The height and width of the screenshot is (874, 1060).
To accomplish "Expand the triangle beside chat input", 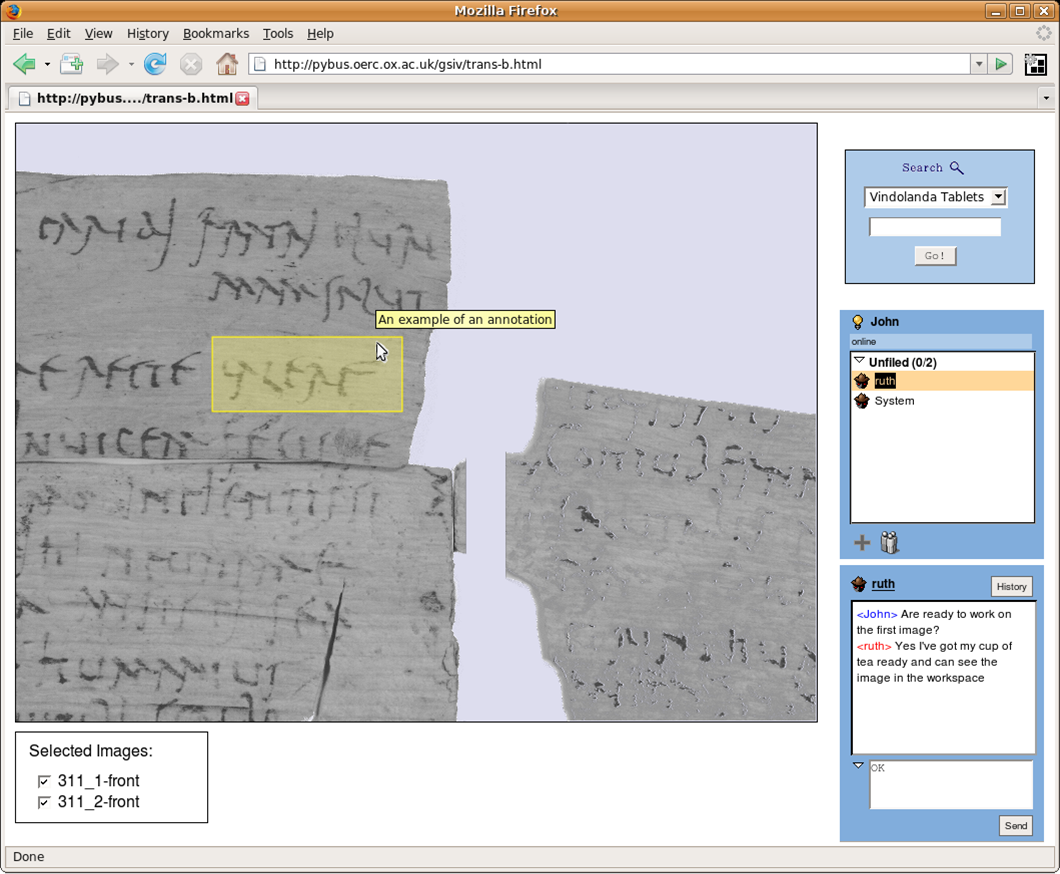I will [858, 766].
